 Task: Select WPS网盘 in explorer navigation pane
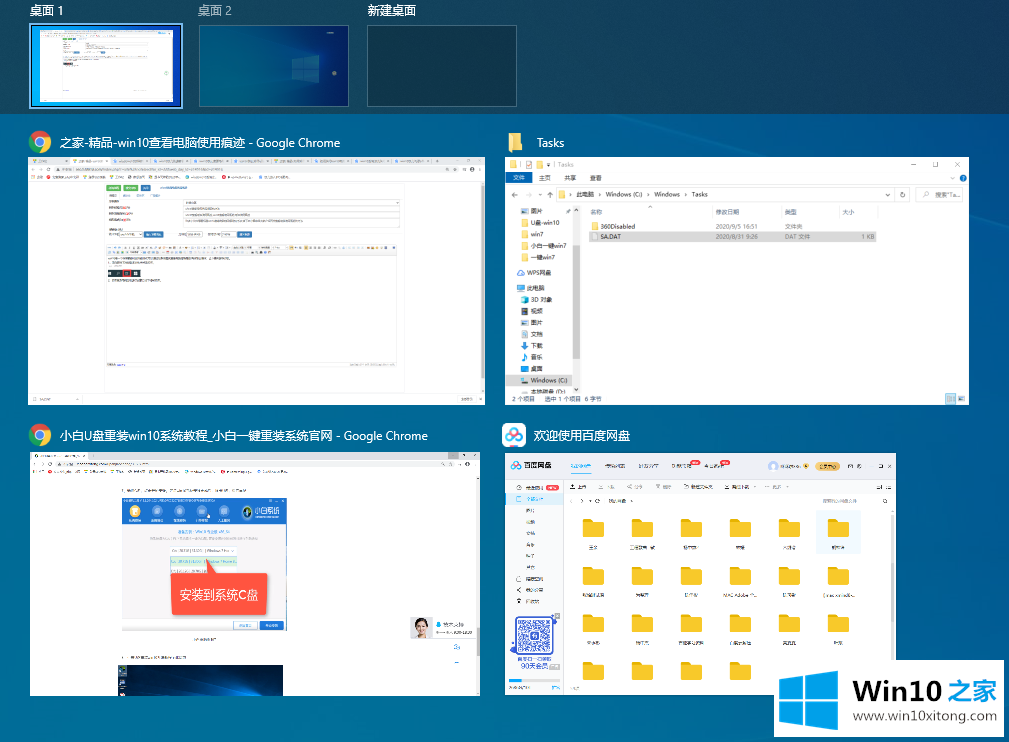pos(534,273)
